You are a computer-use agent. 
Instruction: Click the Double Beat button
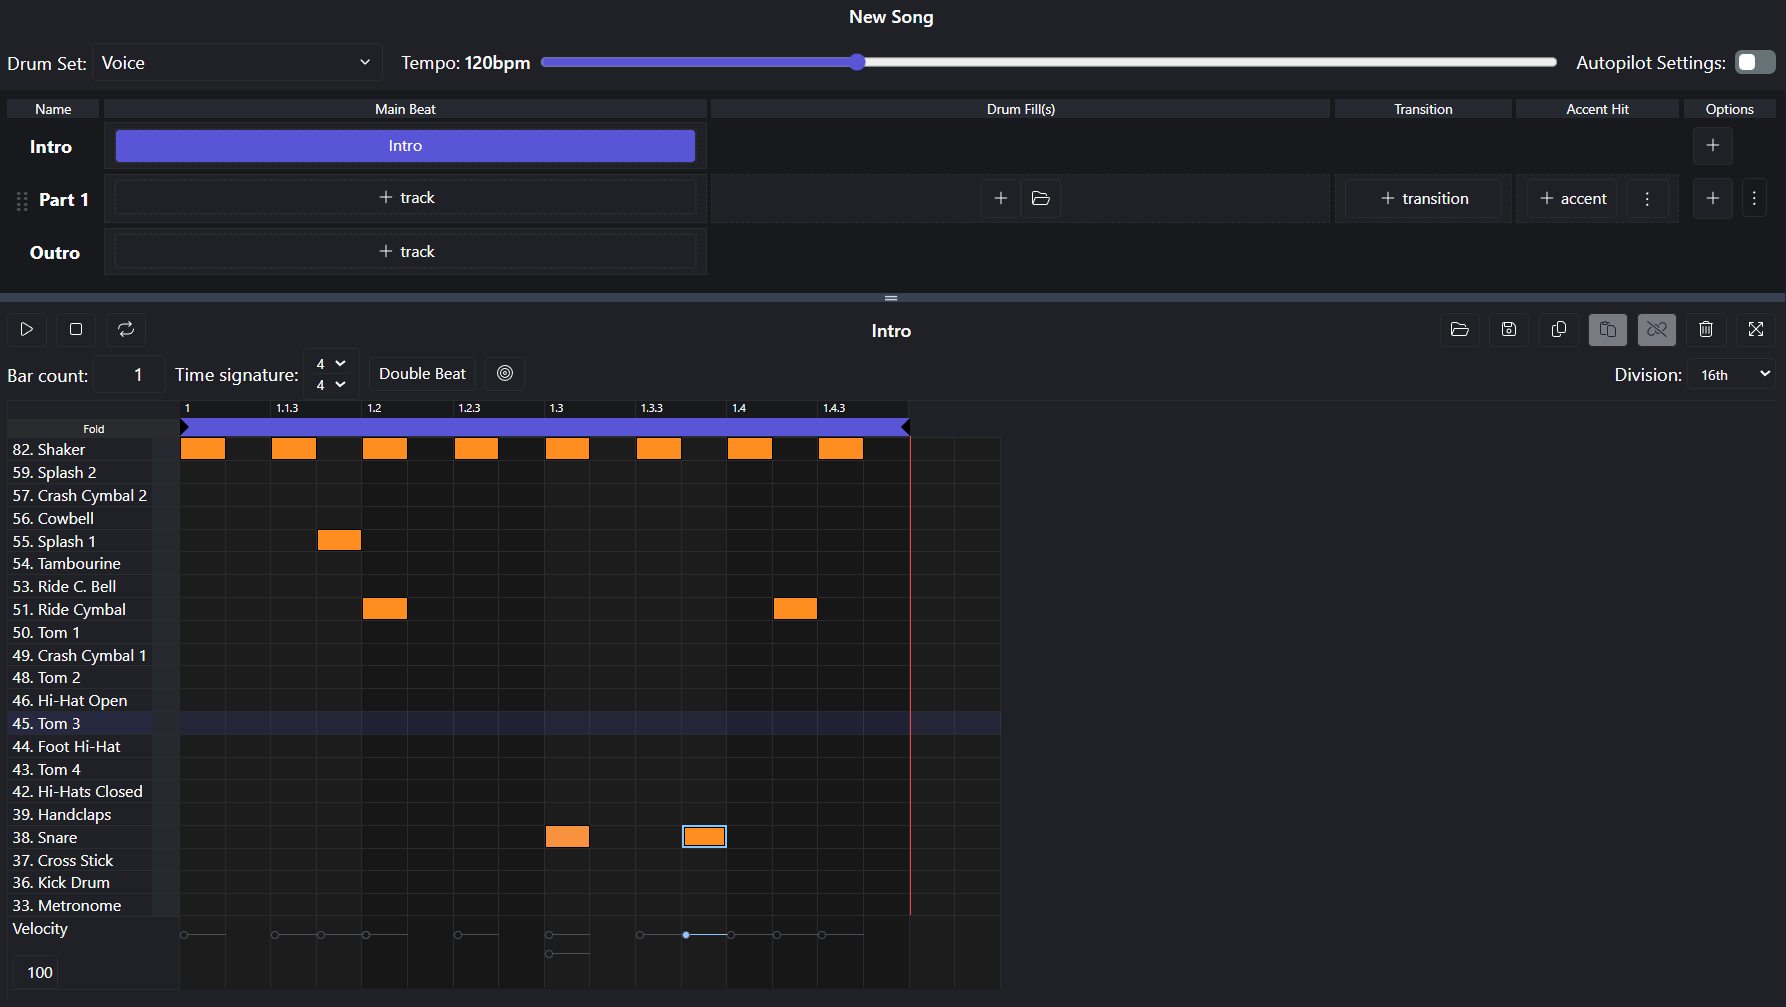(x=422, y=373)
